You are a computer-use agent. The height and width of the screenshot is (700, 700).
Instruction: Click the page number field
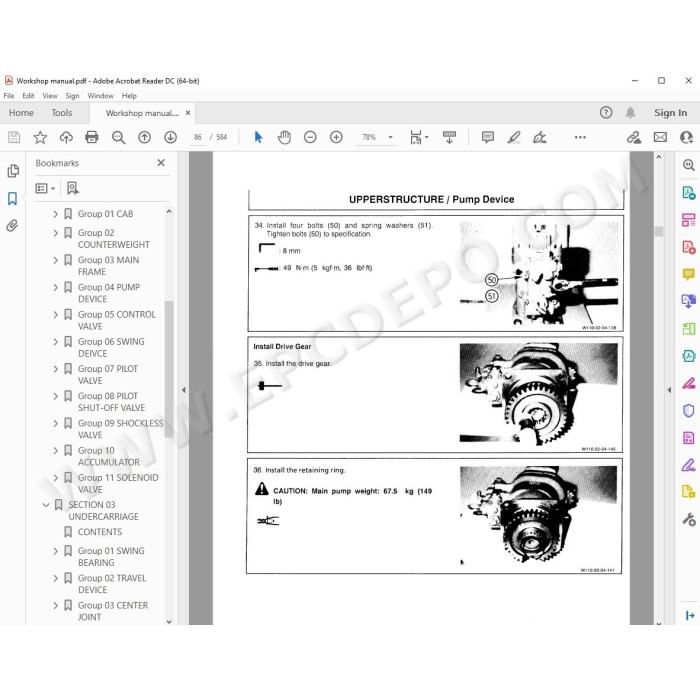coord(198,137)
